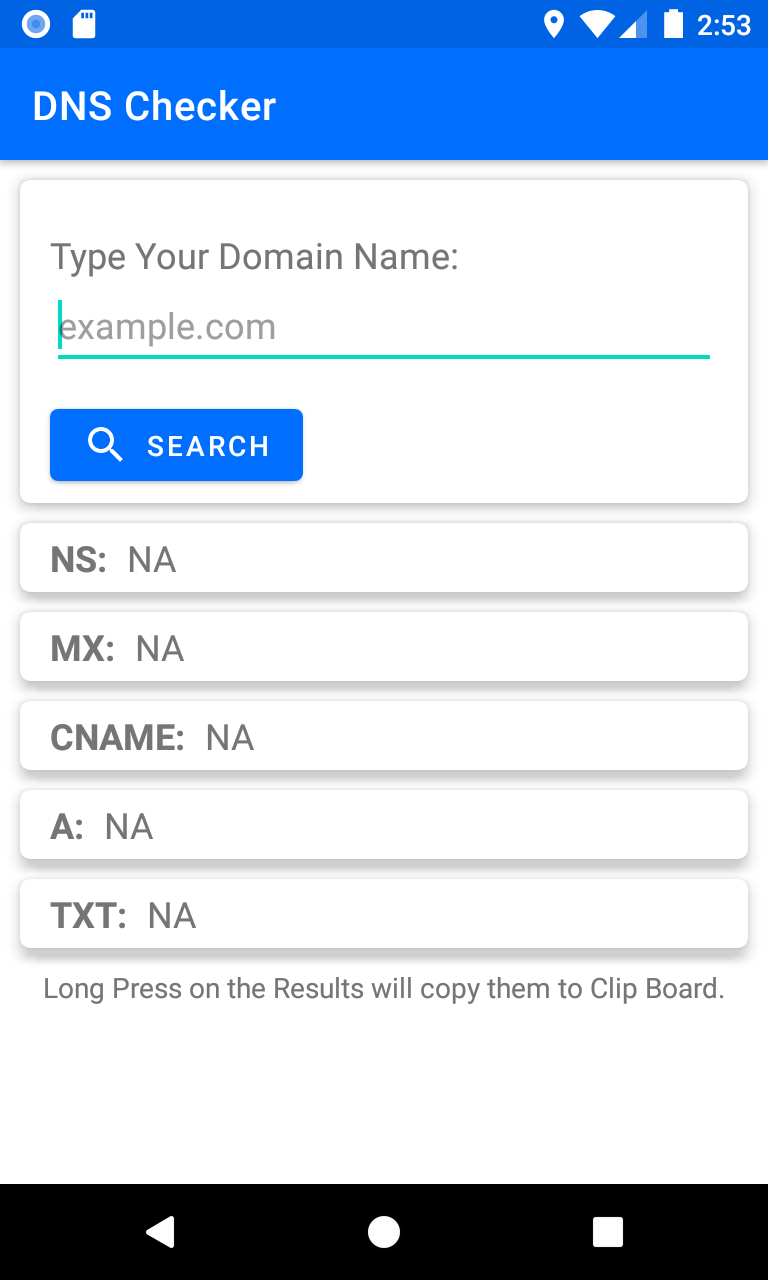This screenshot has width=768, height=1280.
Task: Tap the "Type Your Domain Name" label
Action: (x=254, y=257)
